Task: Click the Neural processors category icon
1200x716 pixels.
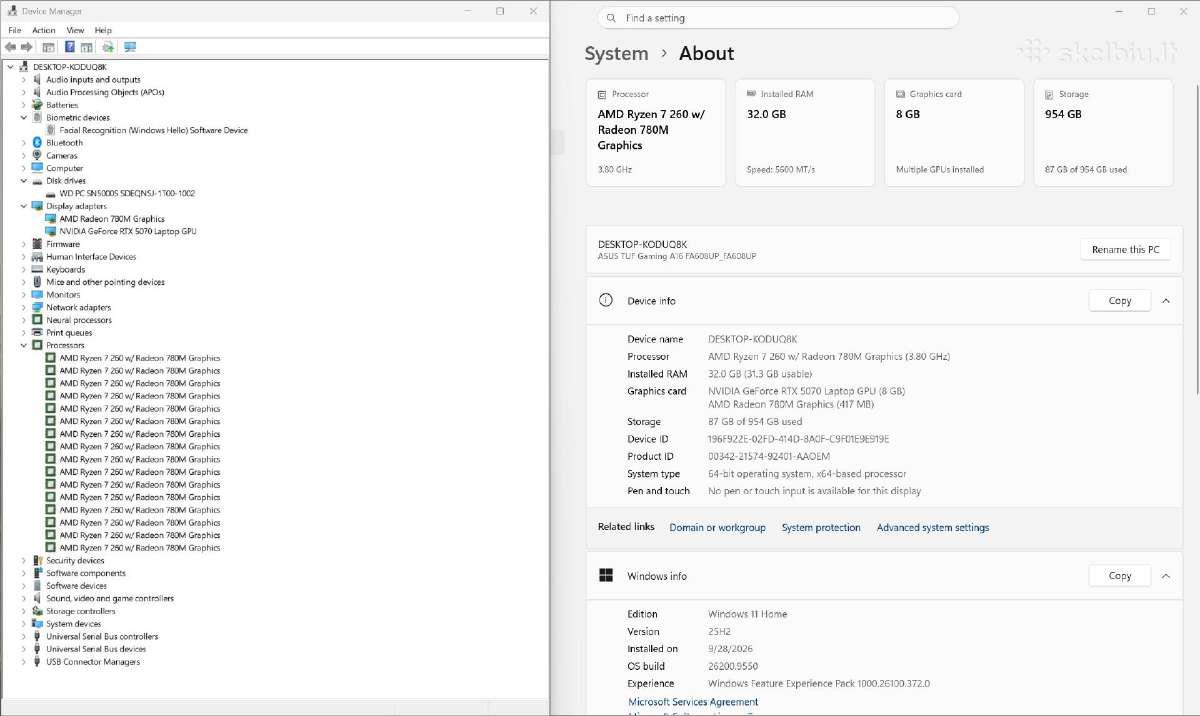Action: tap(37, 320)
